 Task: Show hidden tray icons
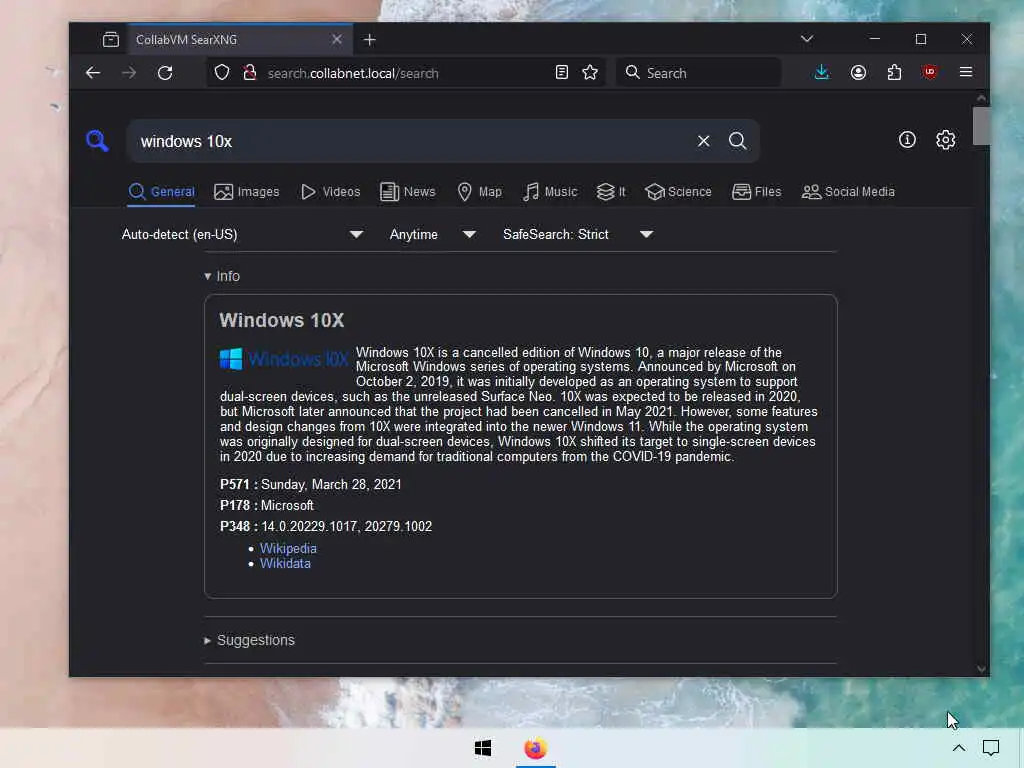(x=958, y=748)
